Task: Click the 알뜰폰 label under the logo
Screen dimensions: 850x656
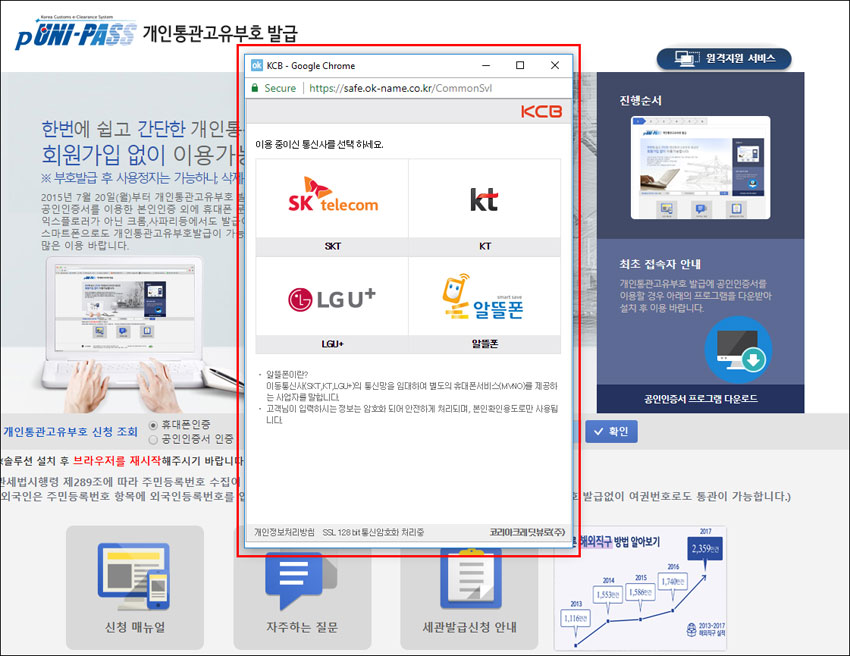Action: [x=485, y=344]
